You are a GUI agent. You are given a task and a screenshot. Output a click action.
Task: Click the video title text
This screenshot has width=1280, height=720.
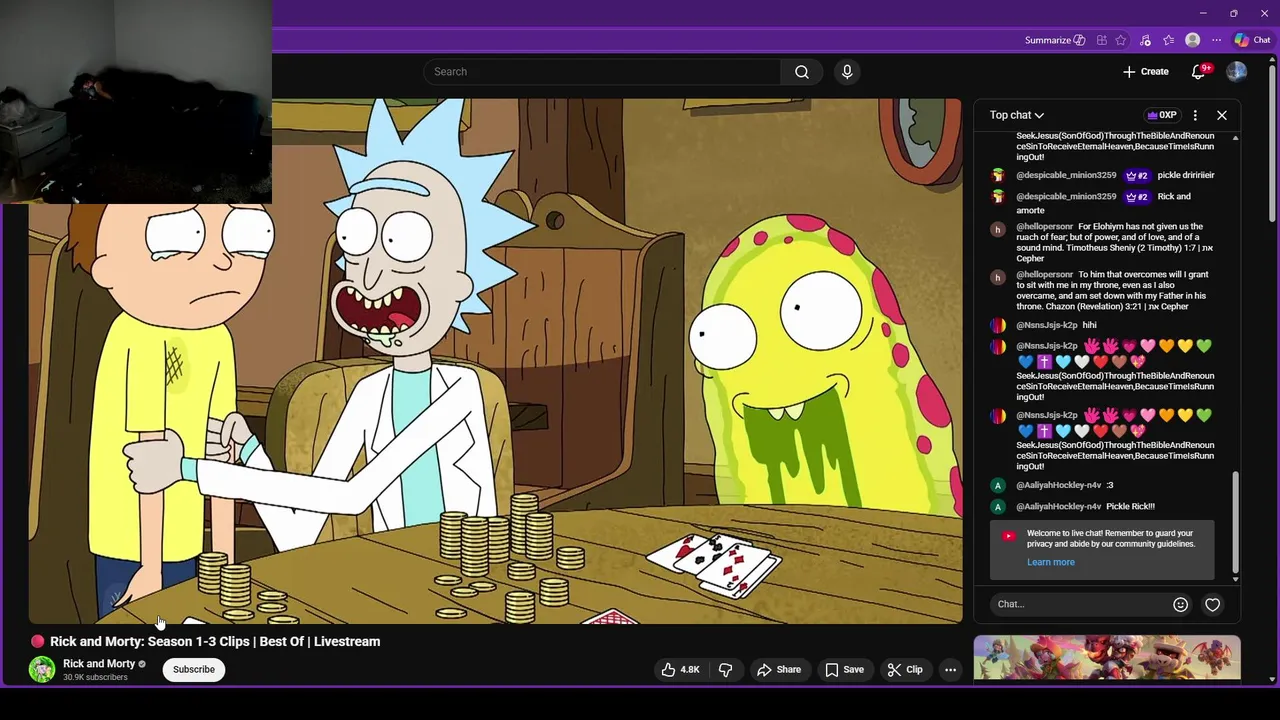(215, 641)
